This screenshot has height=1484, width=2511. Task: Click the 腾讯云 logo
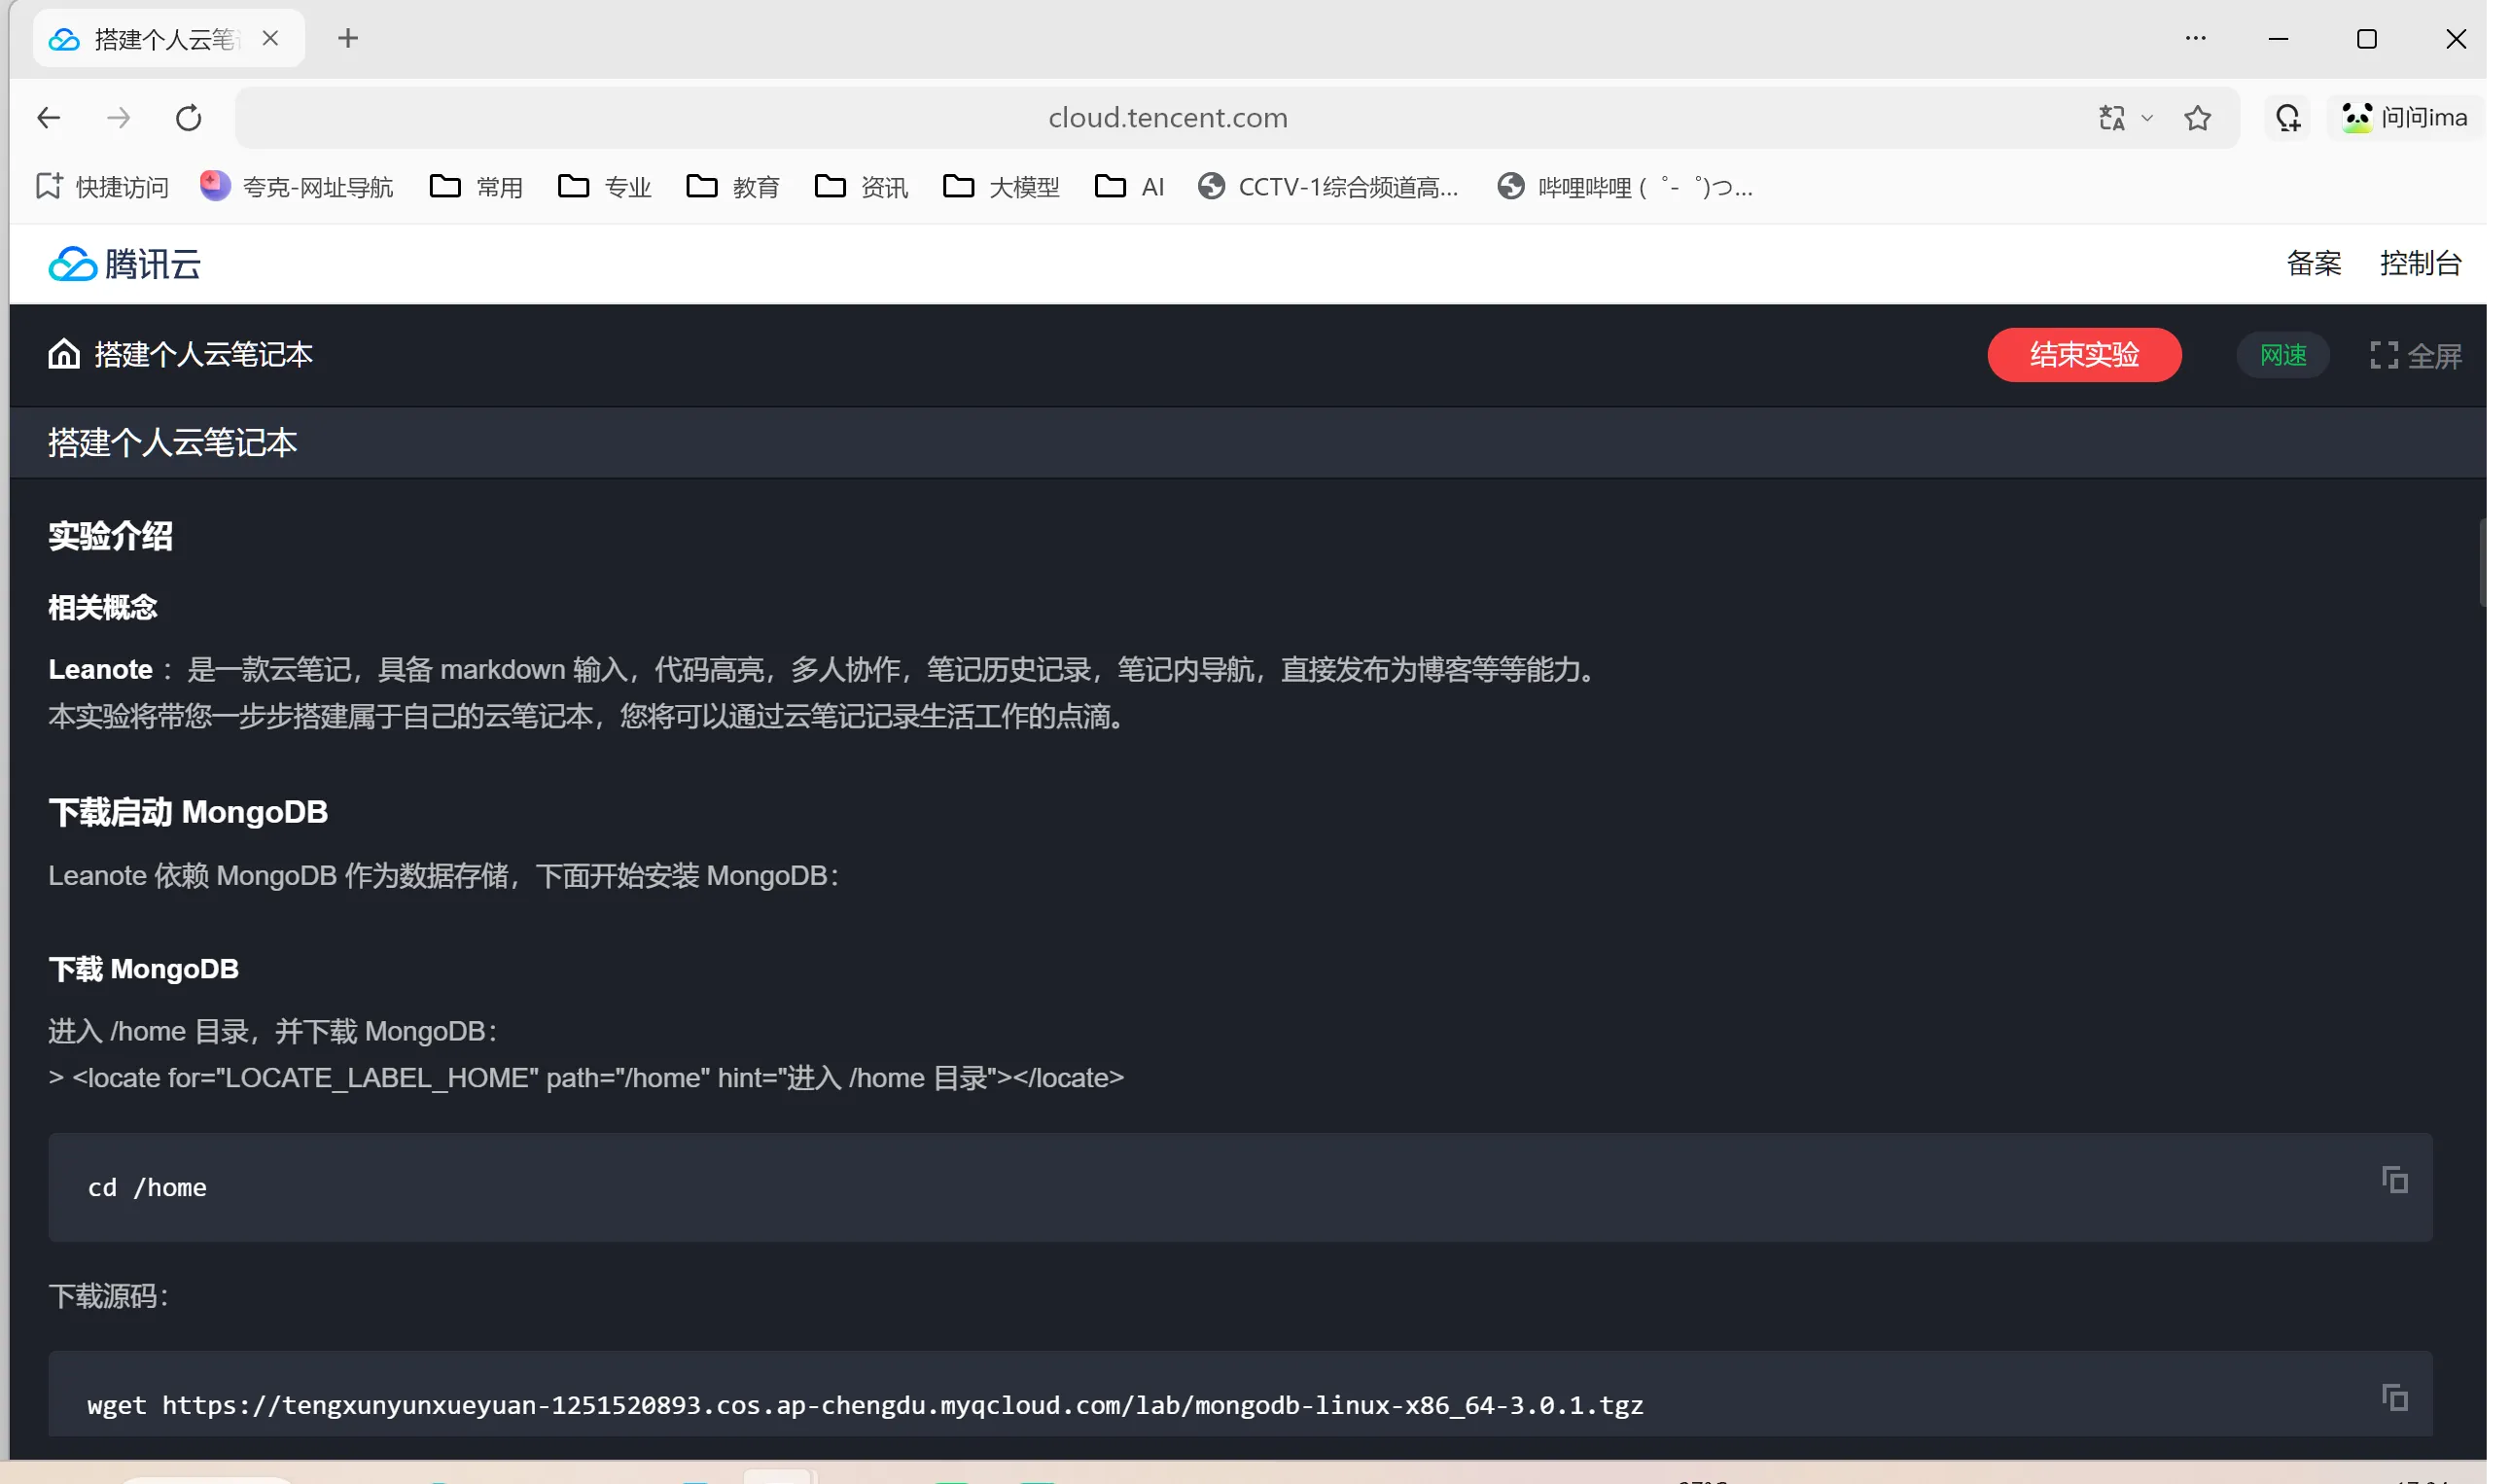click(x=125, y=264)
